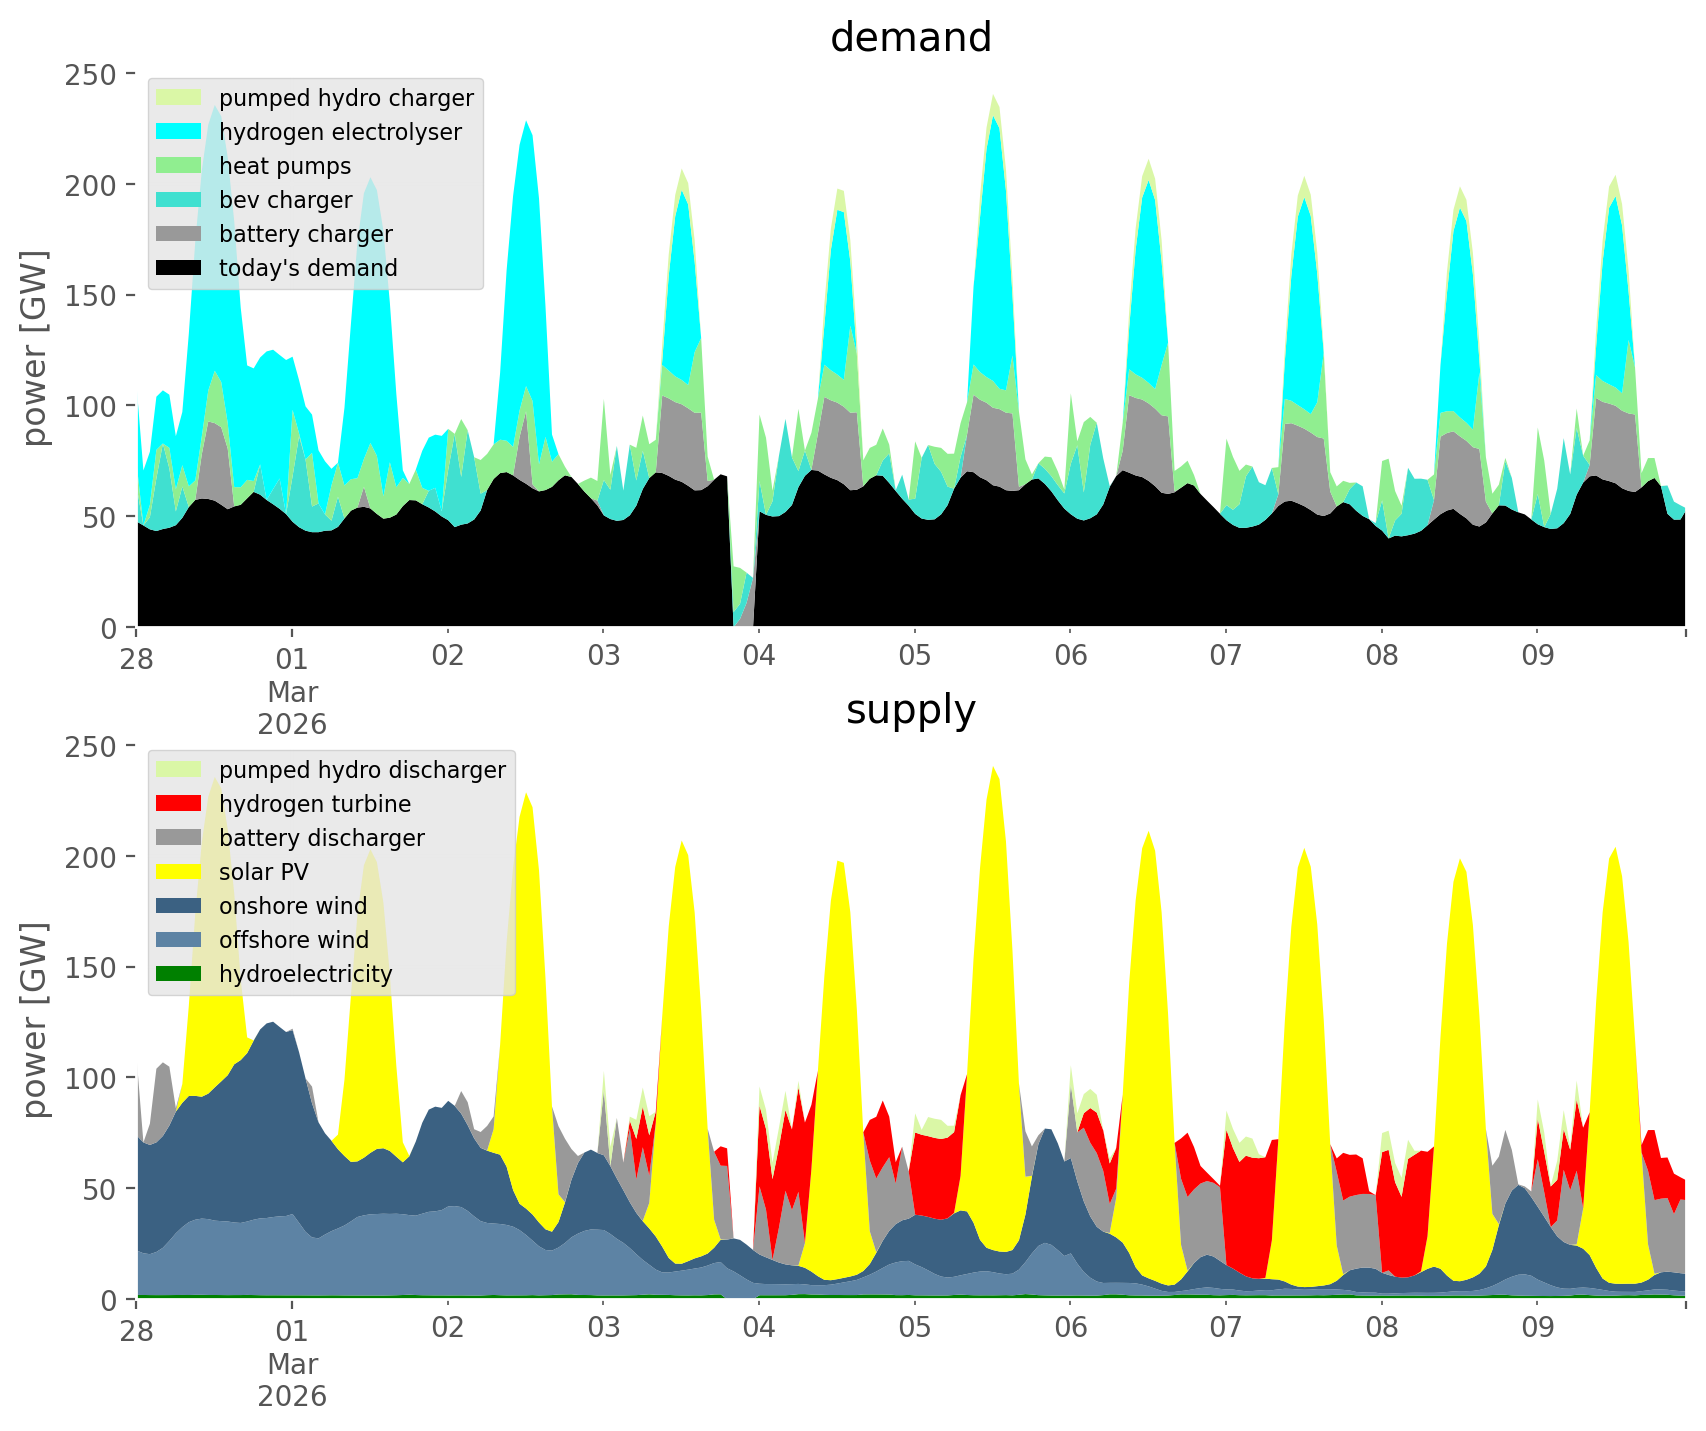
Task: Click the bev charger turquoise legend swatch
Action: 180,200
